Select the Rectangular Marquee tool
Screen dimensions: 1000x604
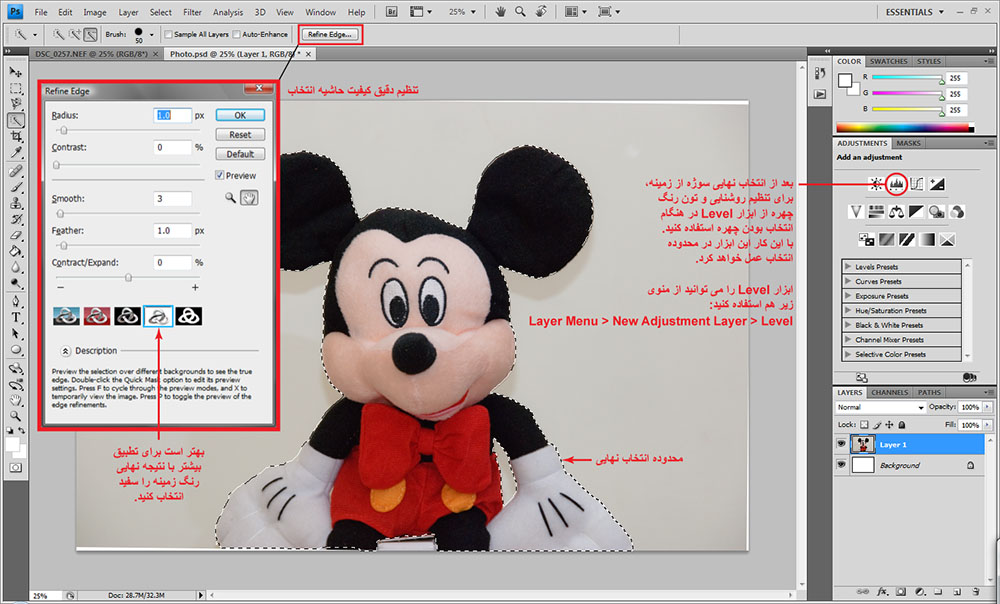tap(16, 88)
